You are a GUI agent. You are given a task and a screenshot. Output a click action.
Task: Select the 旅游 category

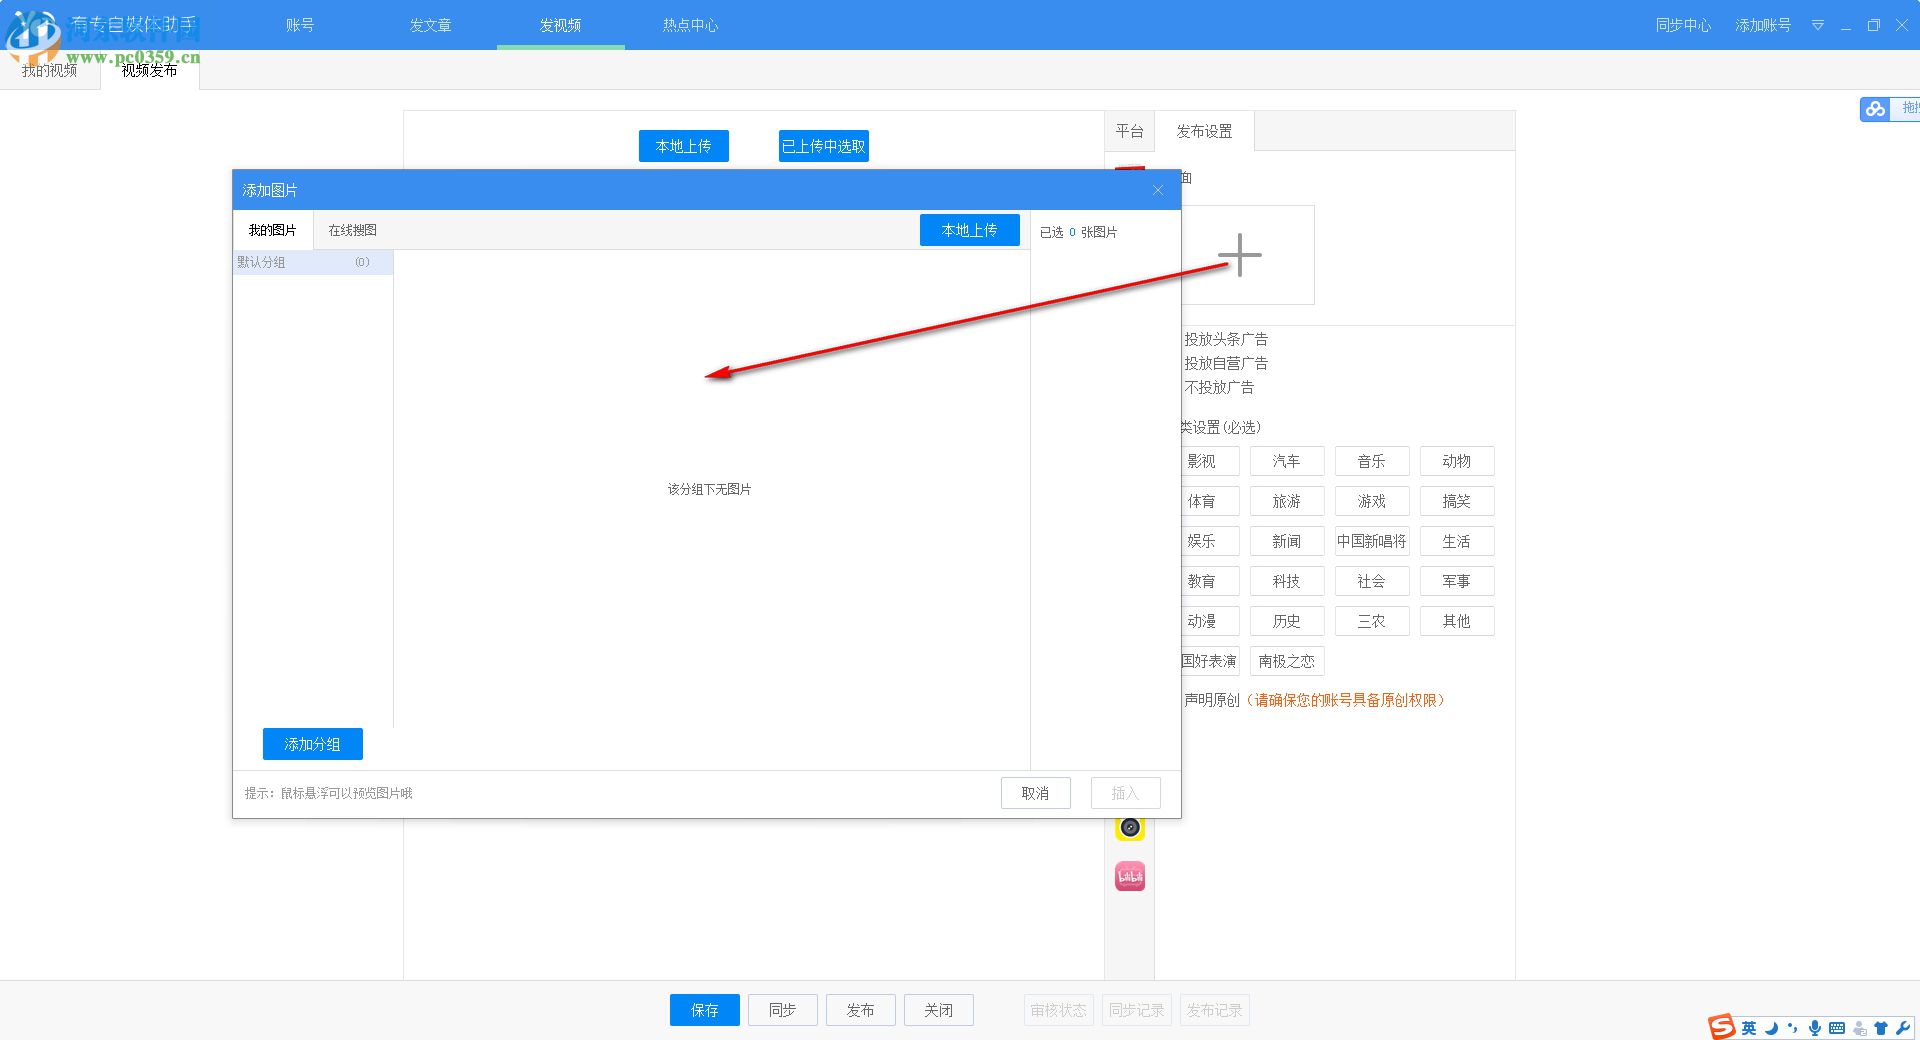[x=1287, y=501]
